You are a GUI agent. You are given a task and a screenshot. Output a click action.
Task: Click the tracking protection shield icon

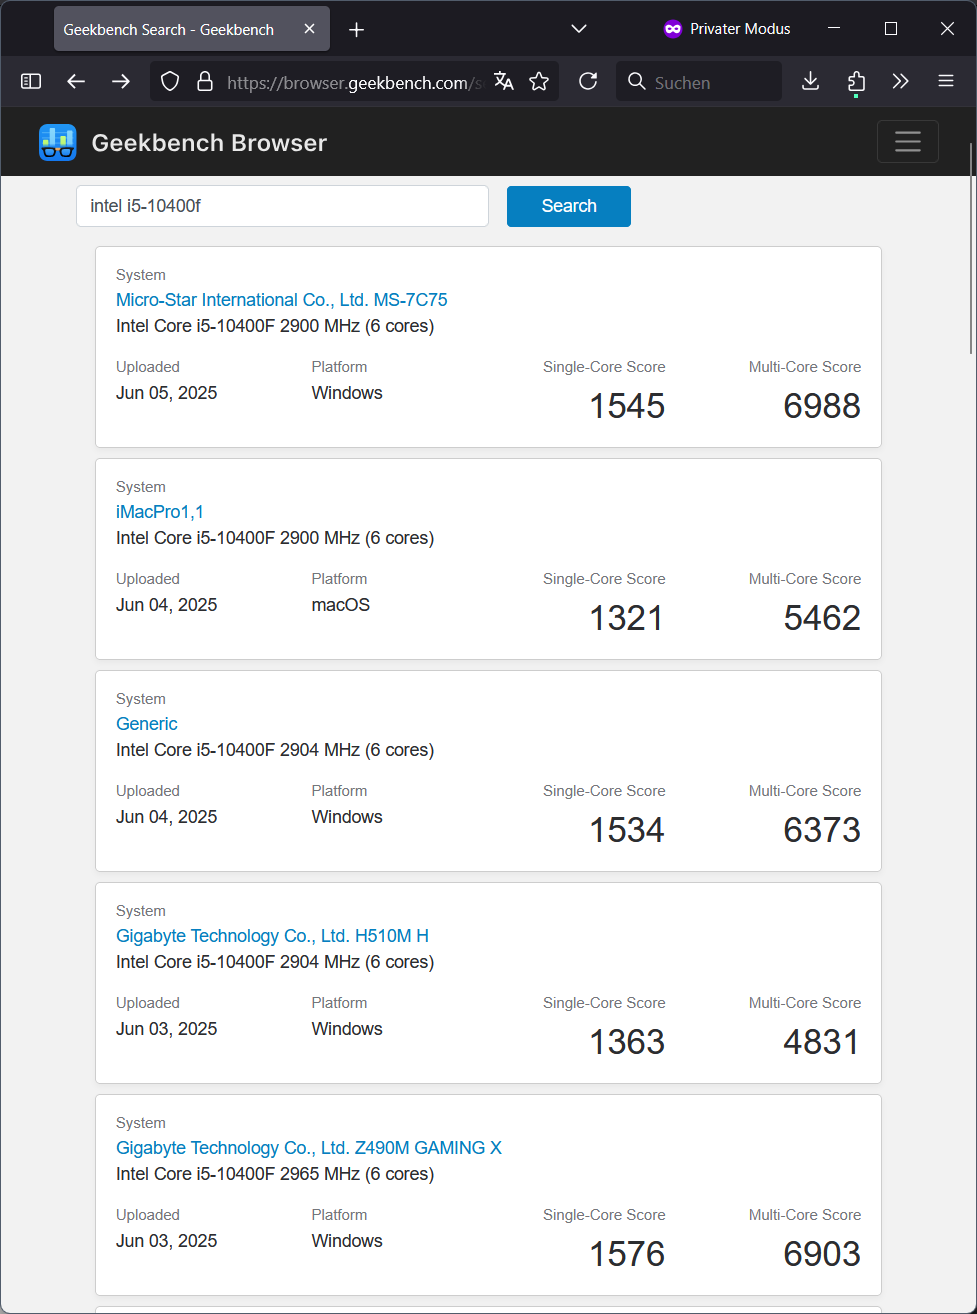click(170, 82)
